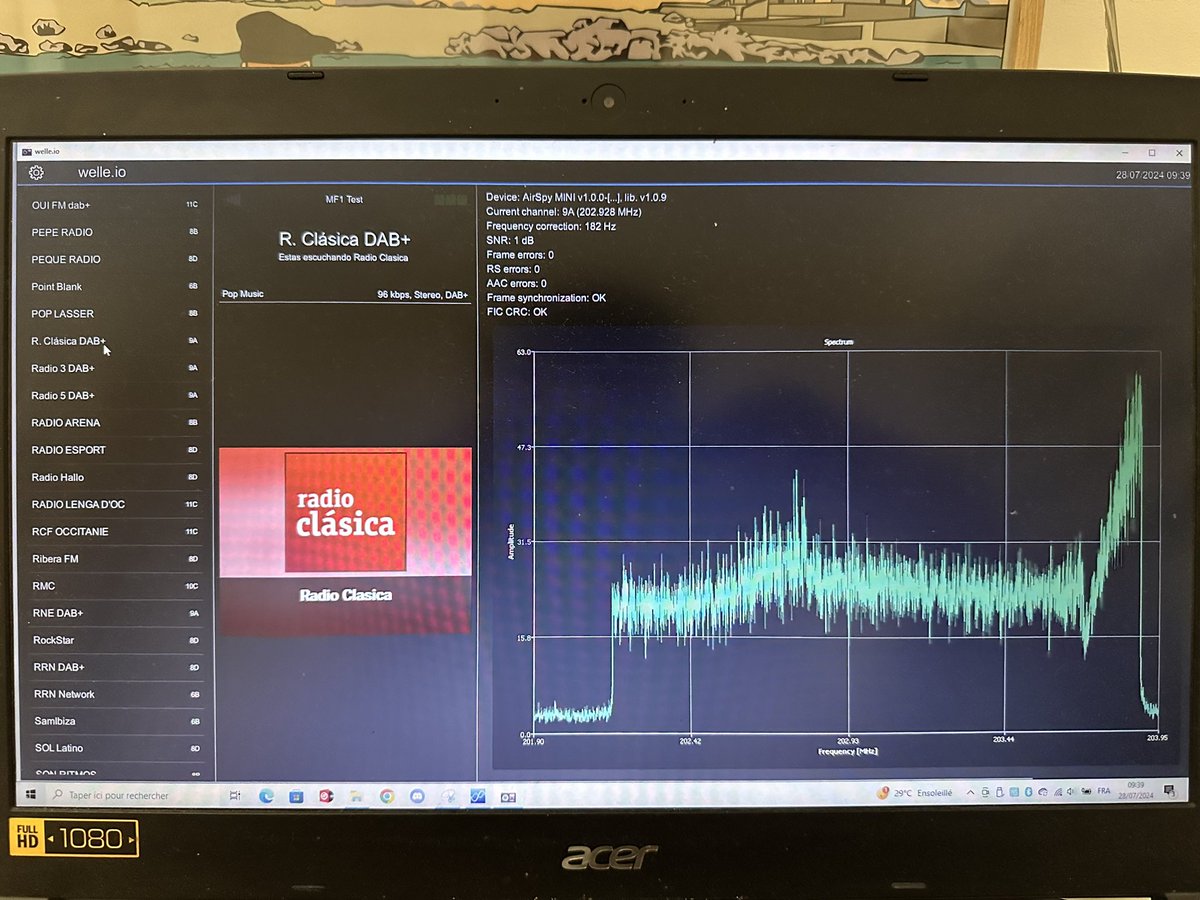1200x900 pixels.
Task: Click the Radio Clasica slideshow image
Action: point(345,541)
